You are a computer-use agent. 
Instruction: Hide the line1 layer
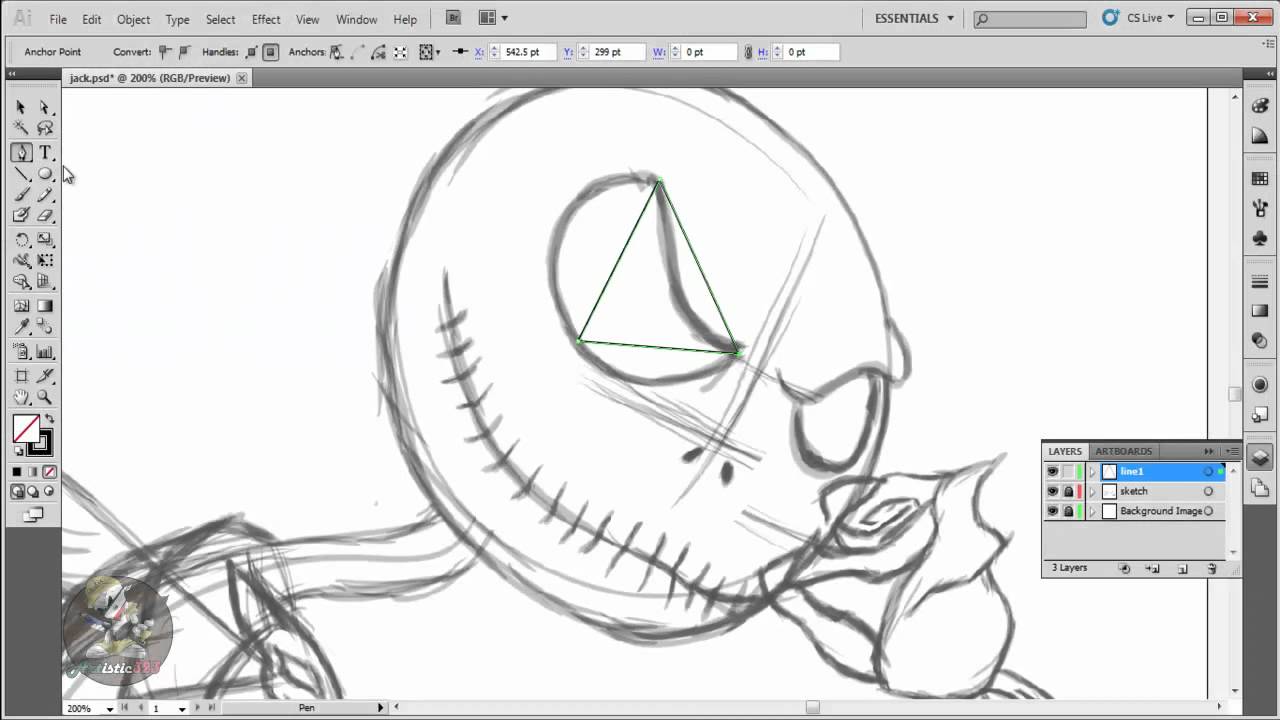click(x=1052, y=471)
